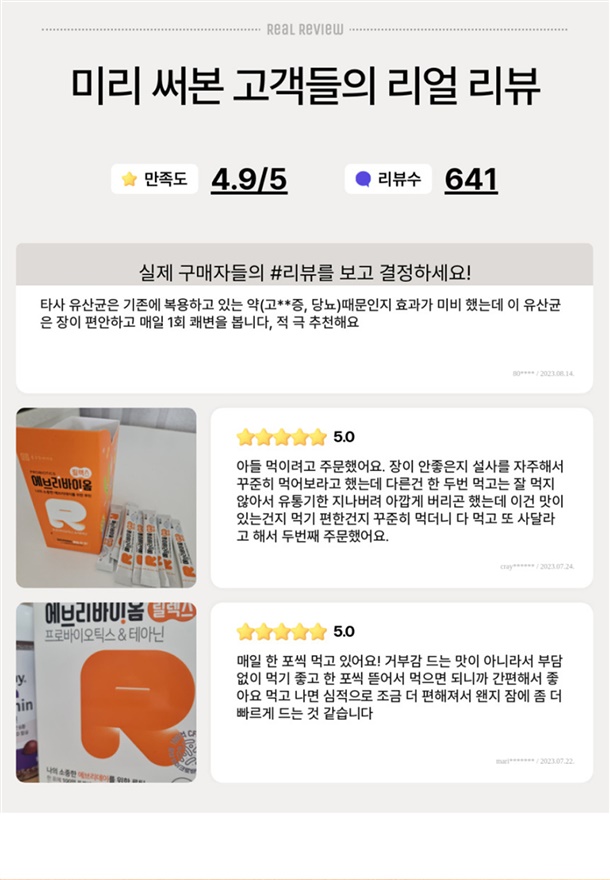Image resolution: width=610 pixels, height=880 pixels.
Task: Click the purple speech bubble review icon
Action: pyautogui.click(x=363, y=179)
